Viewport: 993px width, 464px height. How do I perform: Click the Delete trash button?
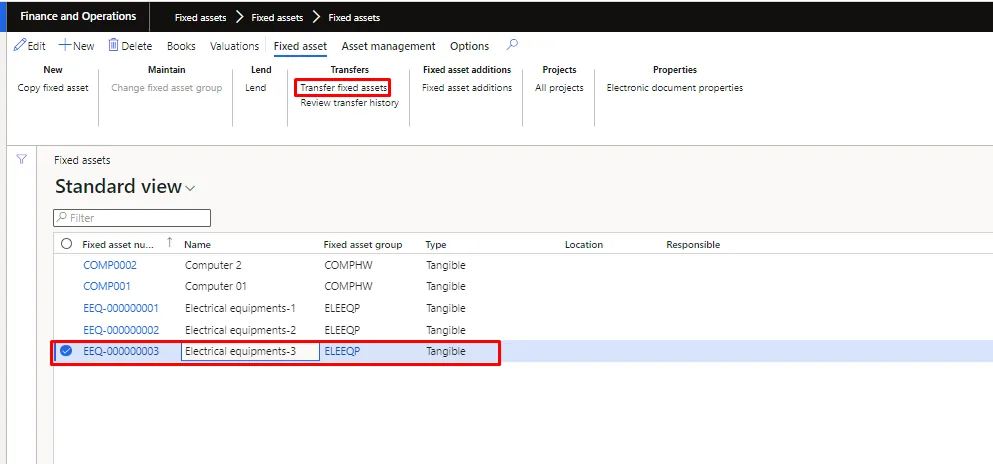click(130, 46)
